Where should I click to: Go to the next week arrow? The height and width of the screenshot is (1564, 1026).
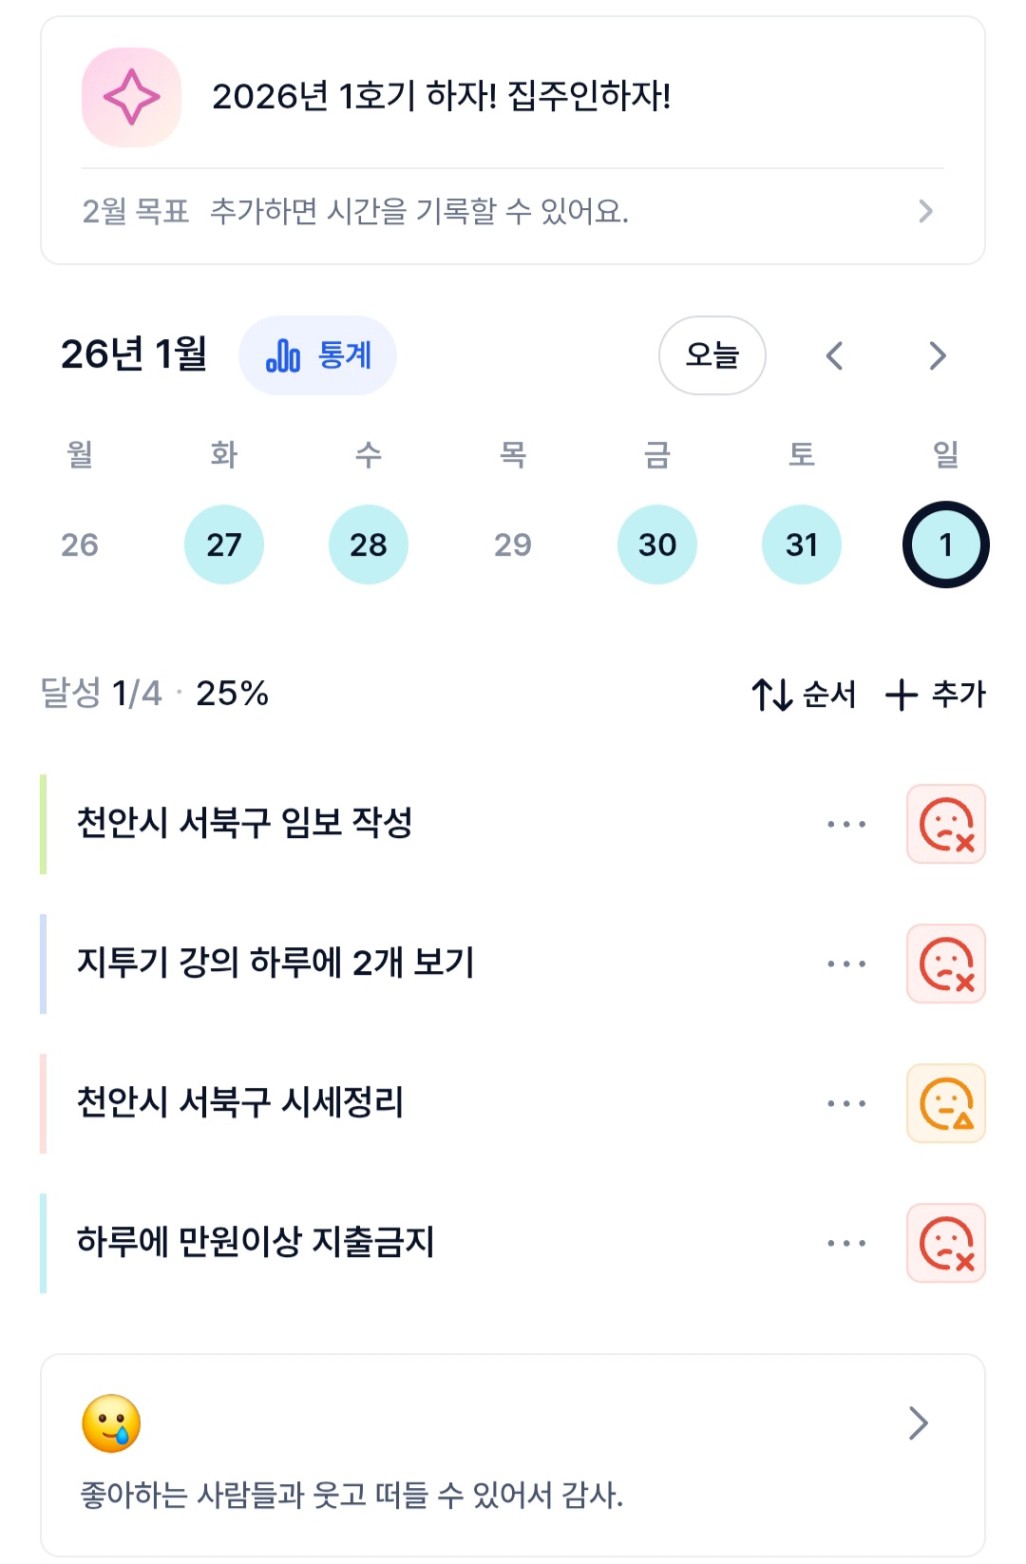tap(937, 356)
